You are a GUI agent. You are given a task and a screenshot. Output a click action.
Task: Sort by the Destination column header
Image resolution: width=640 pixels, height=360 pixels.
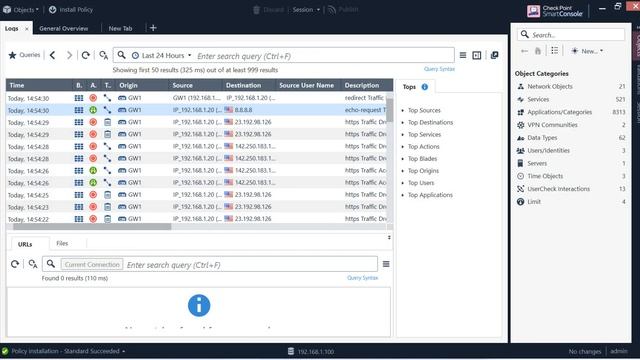pyautogui.click(x=249, y=85)
